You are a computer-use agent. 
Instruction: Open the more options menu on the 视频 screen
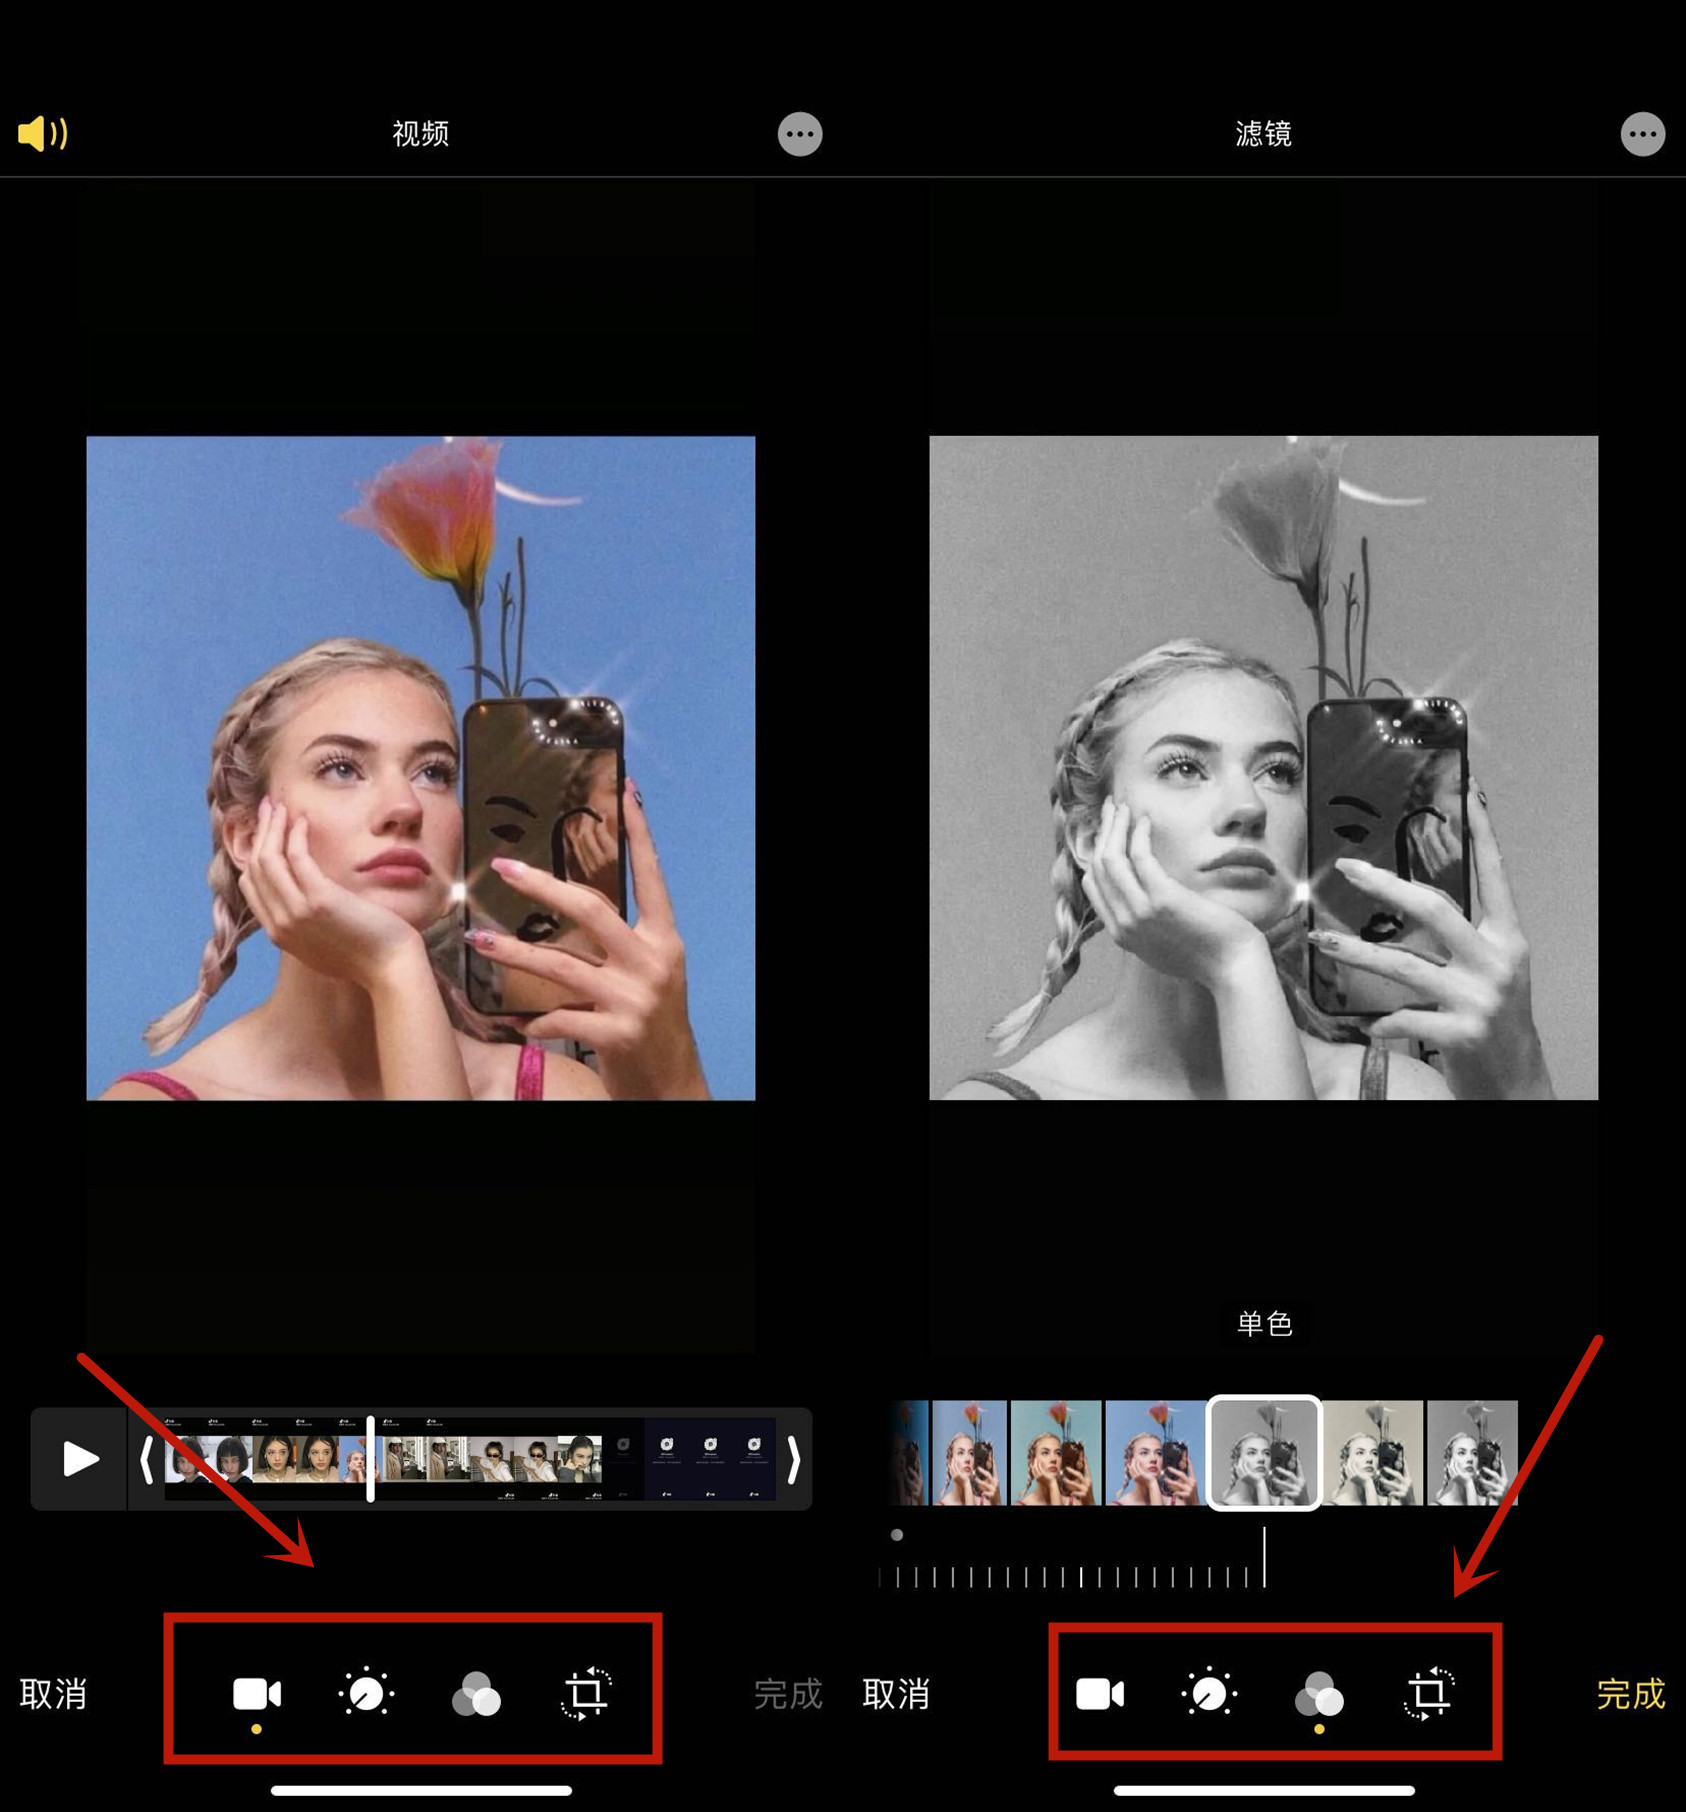799,134
